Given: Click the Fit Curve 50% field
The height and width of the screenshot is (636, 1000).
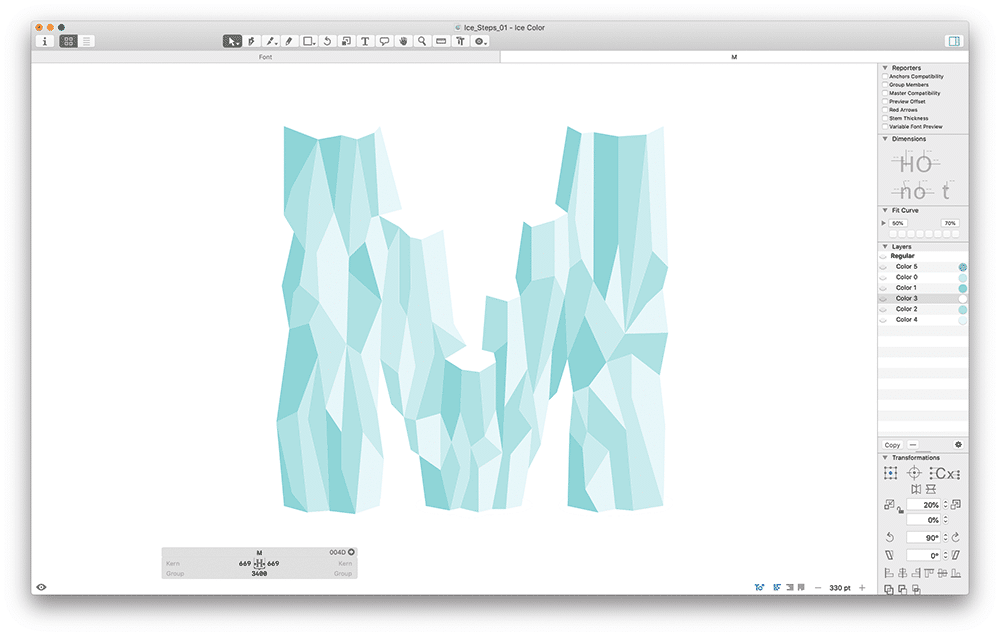Looking at the screenshot, I should click(x=898, y=223).
